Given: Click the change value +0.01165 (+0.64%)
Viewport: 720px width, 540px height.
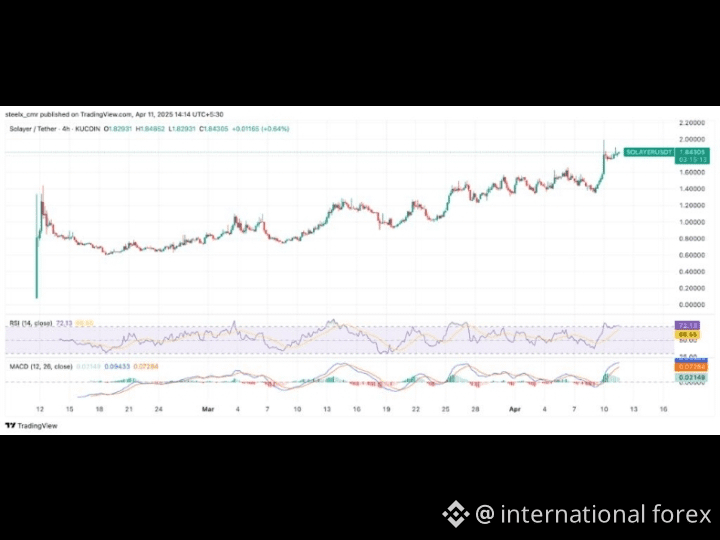Looking at the screenshot, I should pyautogui.click(x=260, y=129).
